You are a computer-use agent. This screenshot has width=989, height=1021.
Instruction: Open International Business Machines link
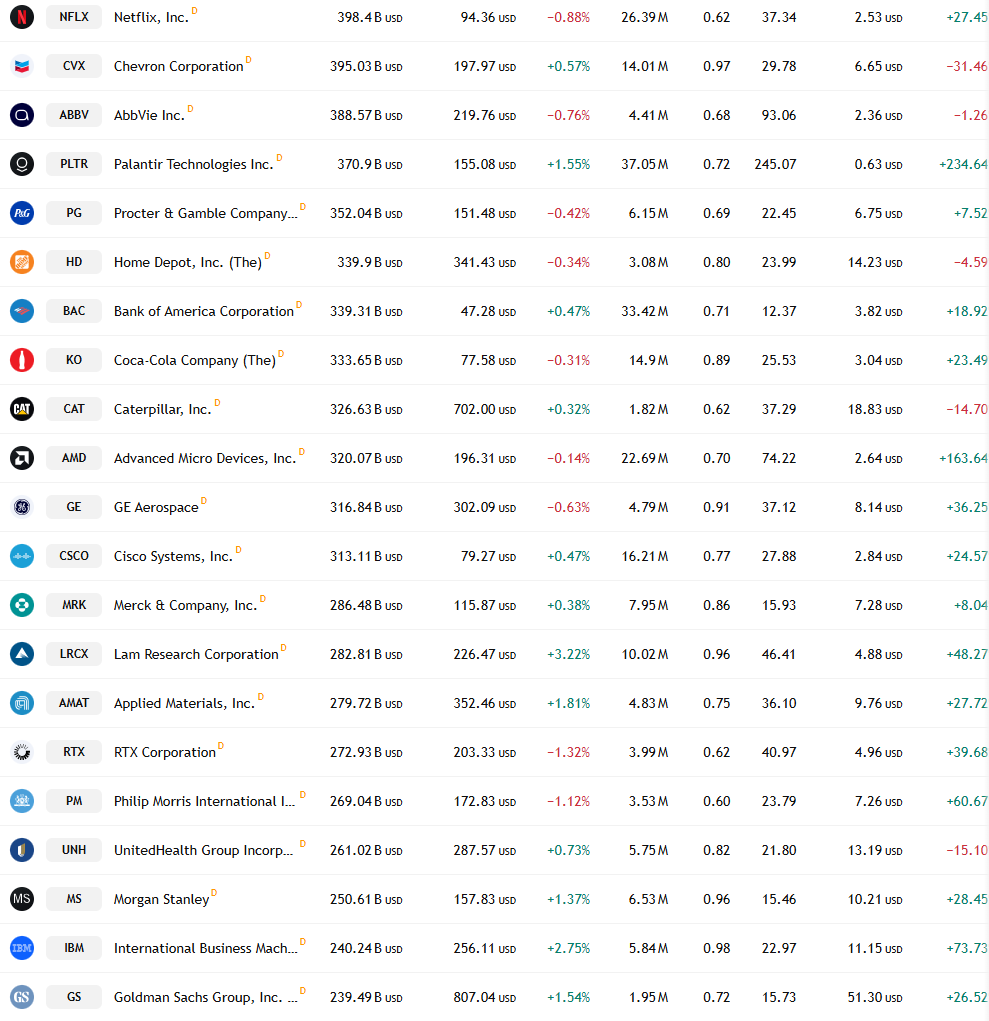pos(206,949)
